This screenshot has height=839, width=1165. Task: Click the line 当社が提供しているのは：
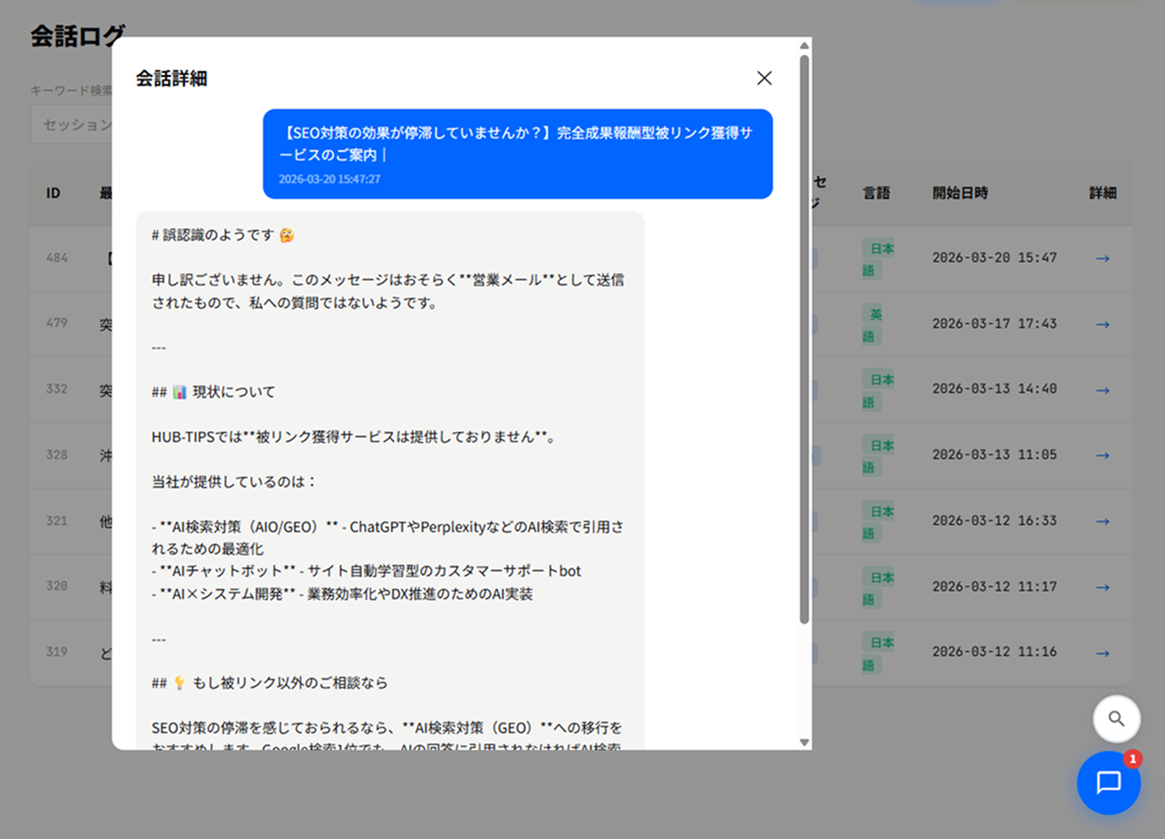pos(235,482)
